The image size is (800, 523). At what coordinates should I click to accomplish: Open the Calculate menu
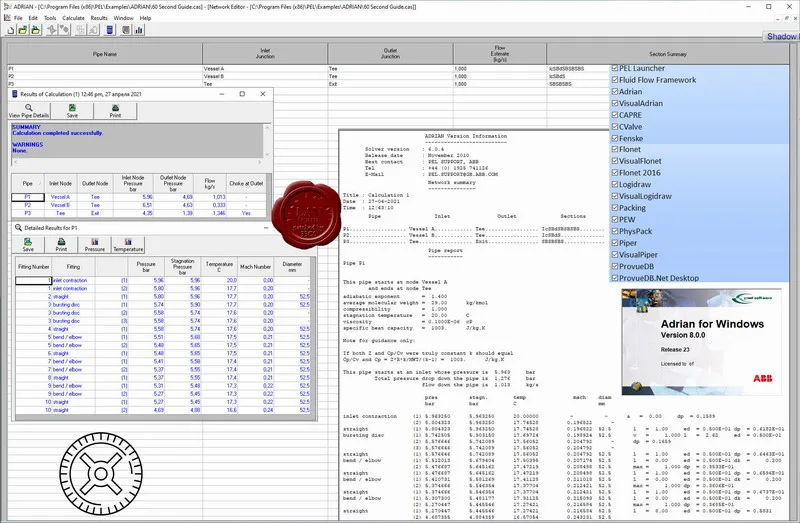(x=73, y=18)
